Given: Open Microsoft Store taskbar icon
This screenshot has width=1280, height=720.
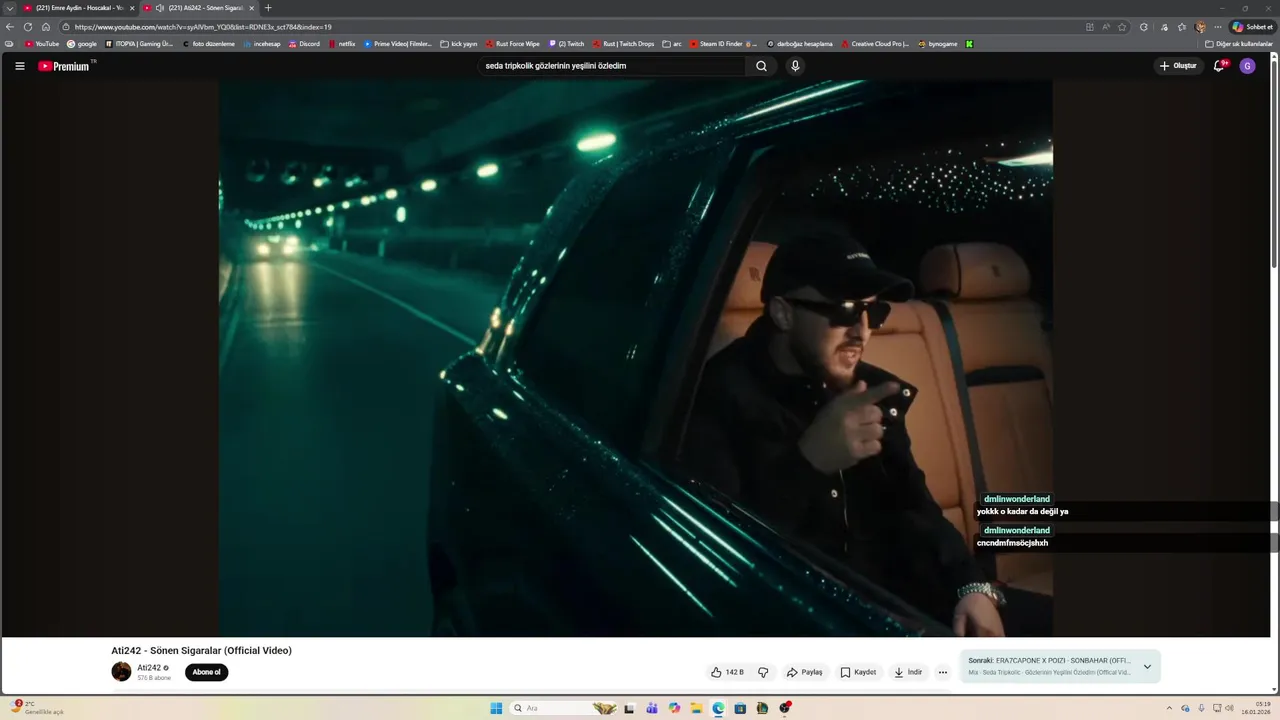Looking at the screenshot, I should pyautogui.click(x=740, y=708).
